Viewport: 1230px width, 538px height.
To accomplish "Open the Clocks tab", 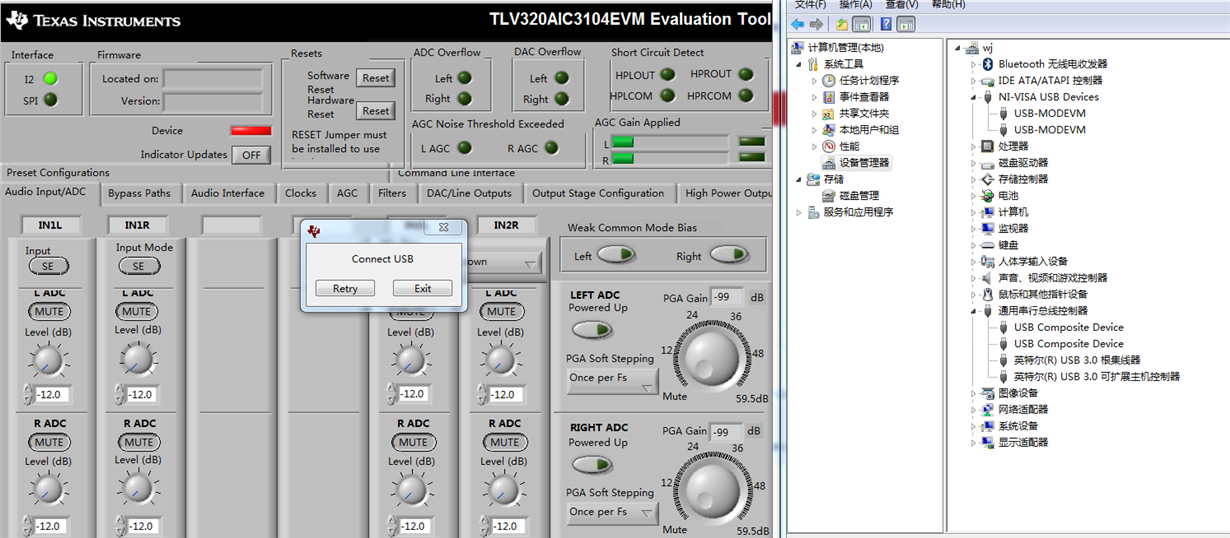I will 300,193.
